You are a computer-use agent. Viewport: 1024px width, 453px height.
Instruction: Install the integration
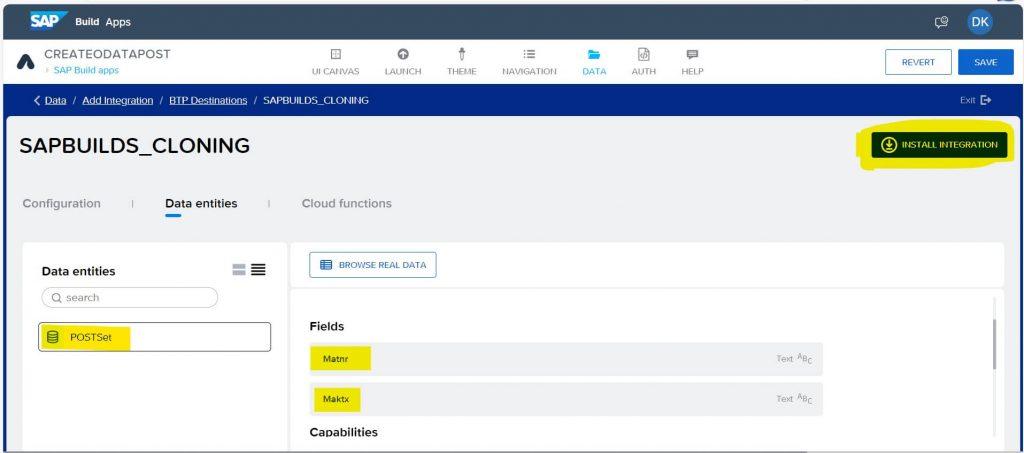coord(939,144)
